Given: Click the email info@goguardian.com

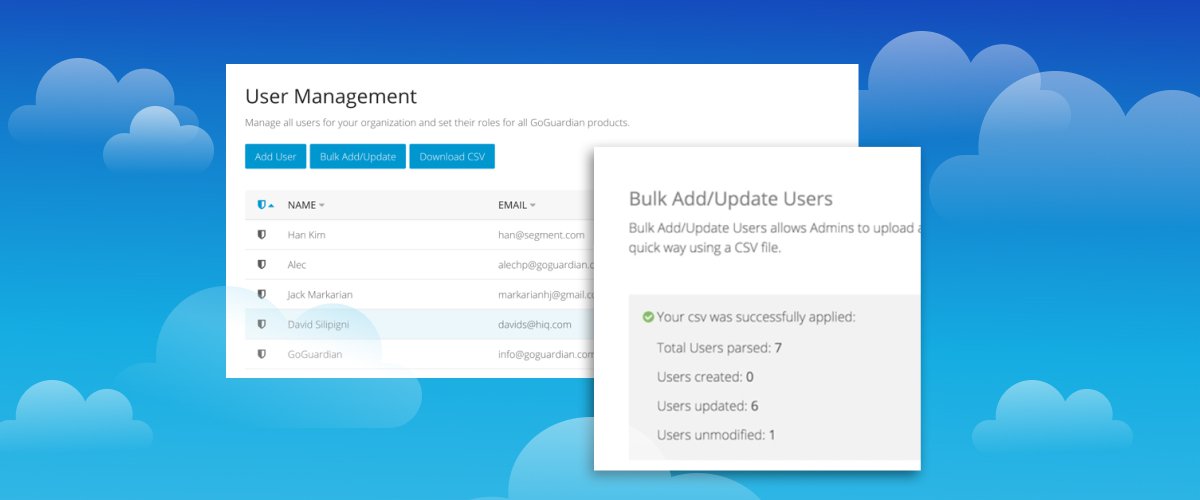Looking at the screenshot, I should [546, 354].
